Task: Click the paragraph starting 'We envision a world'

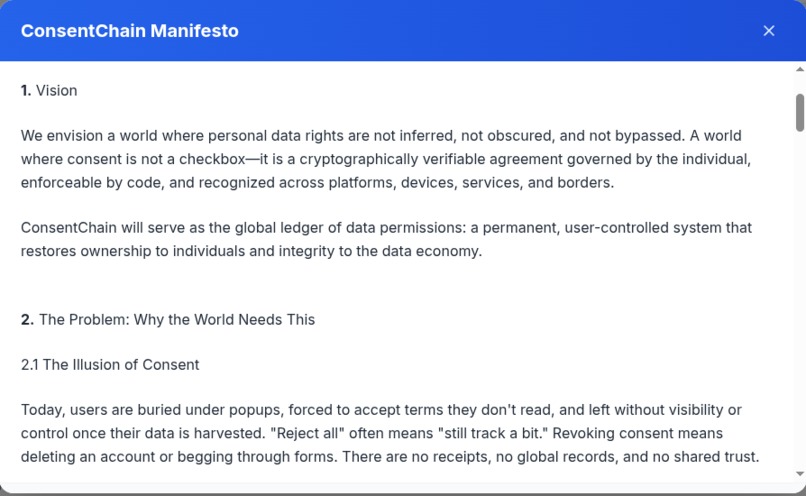Action: pos(386,159)
